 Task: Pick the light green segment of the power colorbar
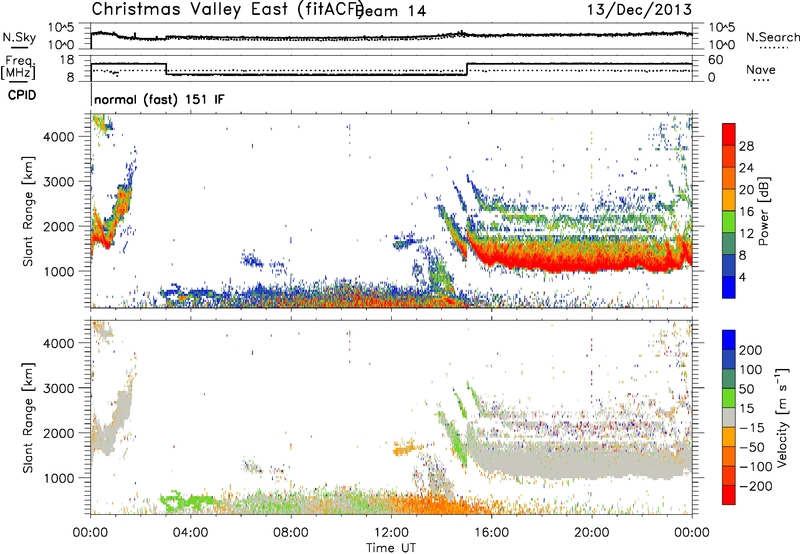(729, 222)
